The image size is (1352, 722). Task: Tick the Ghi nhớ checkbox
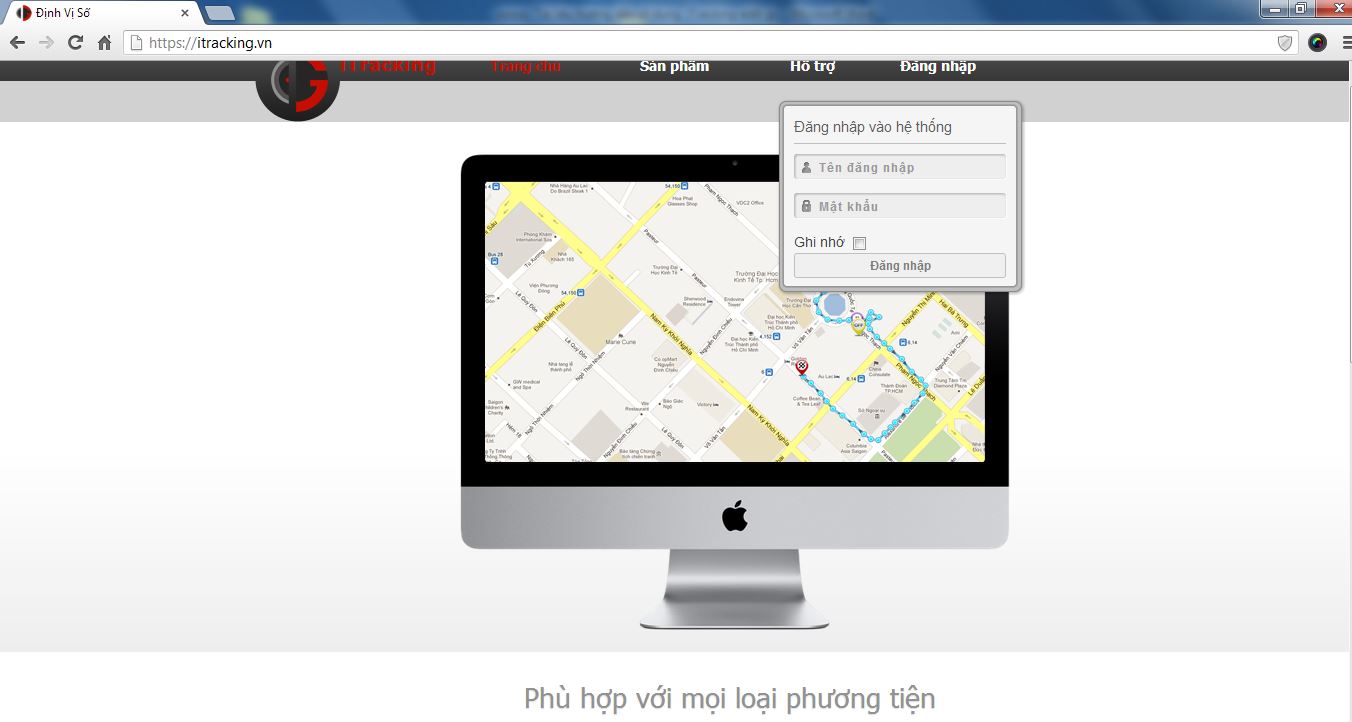point(859,243)
